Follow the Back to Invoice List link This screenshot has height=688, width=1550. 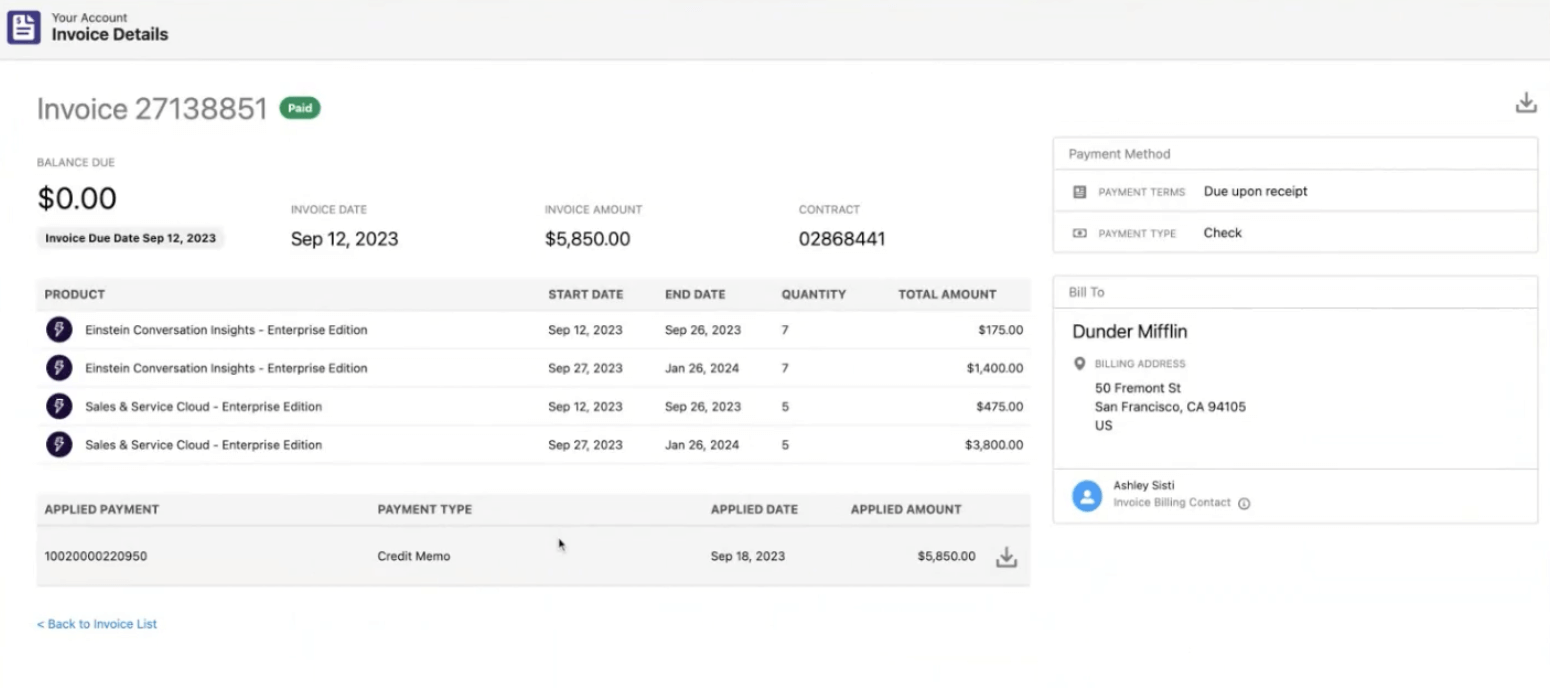pos(97,623)
